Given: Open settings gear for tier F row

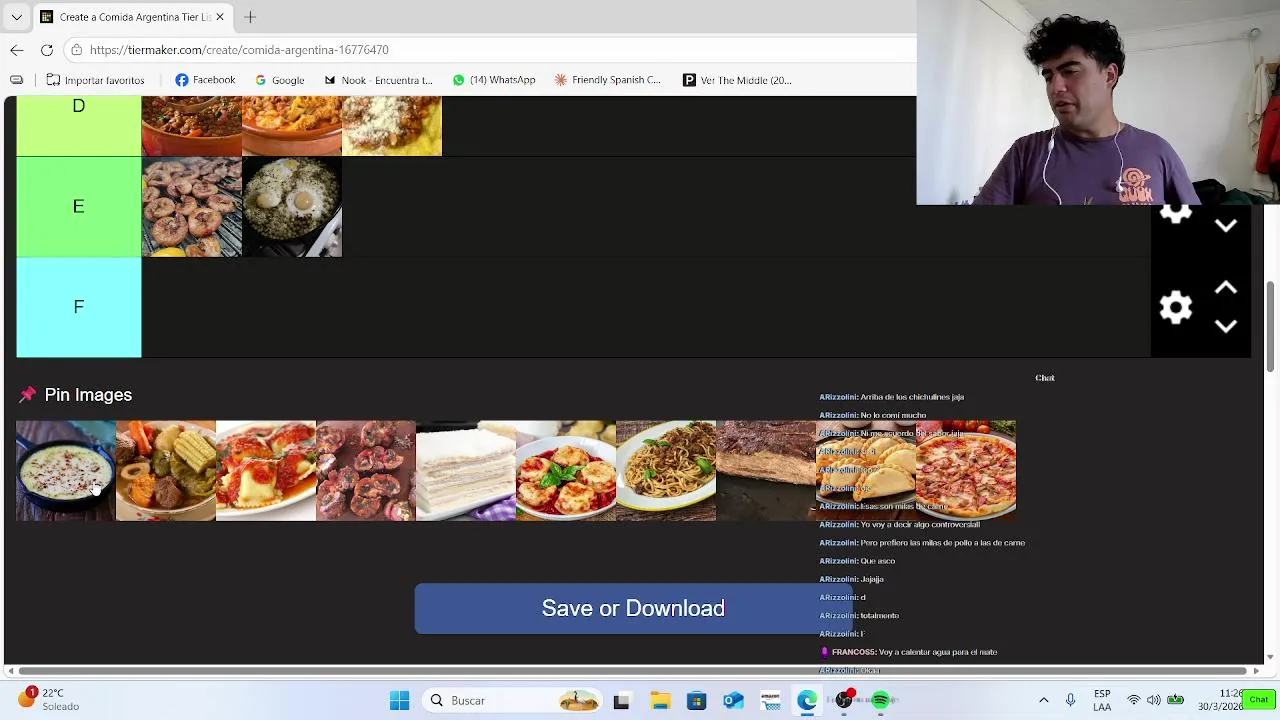Looking at the screenshot, I should 1176,307.
